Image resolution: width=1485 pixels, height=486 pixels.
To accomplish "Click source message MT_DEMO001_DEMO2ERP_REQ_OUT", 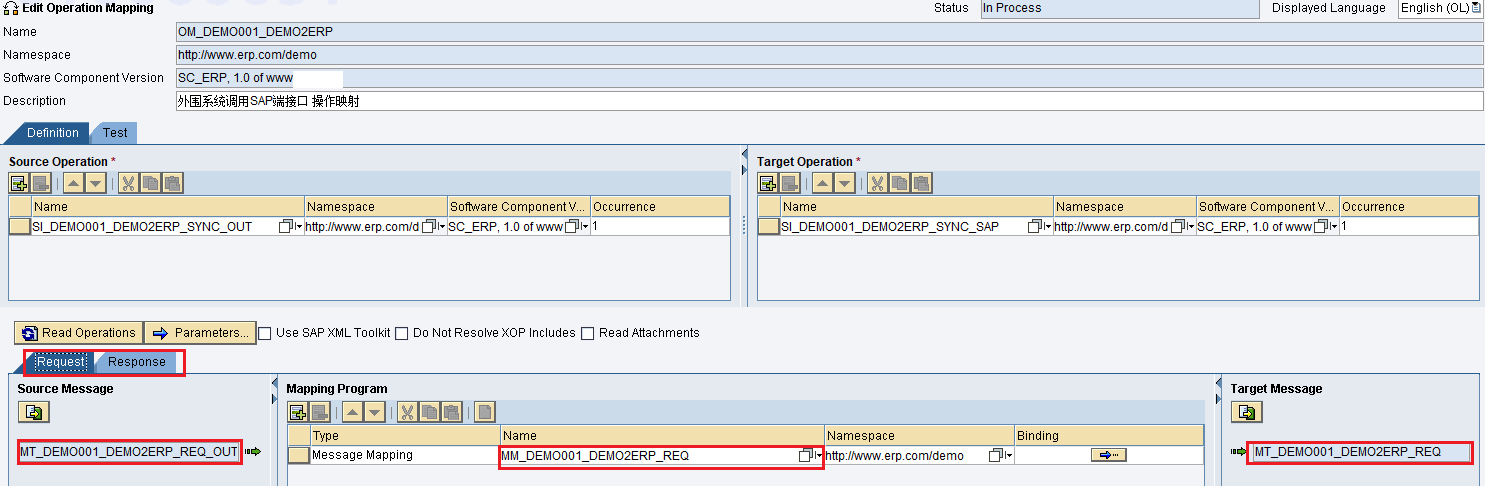I will click(x=129, y=452).
